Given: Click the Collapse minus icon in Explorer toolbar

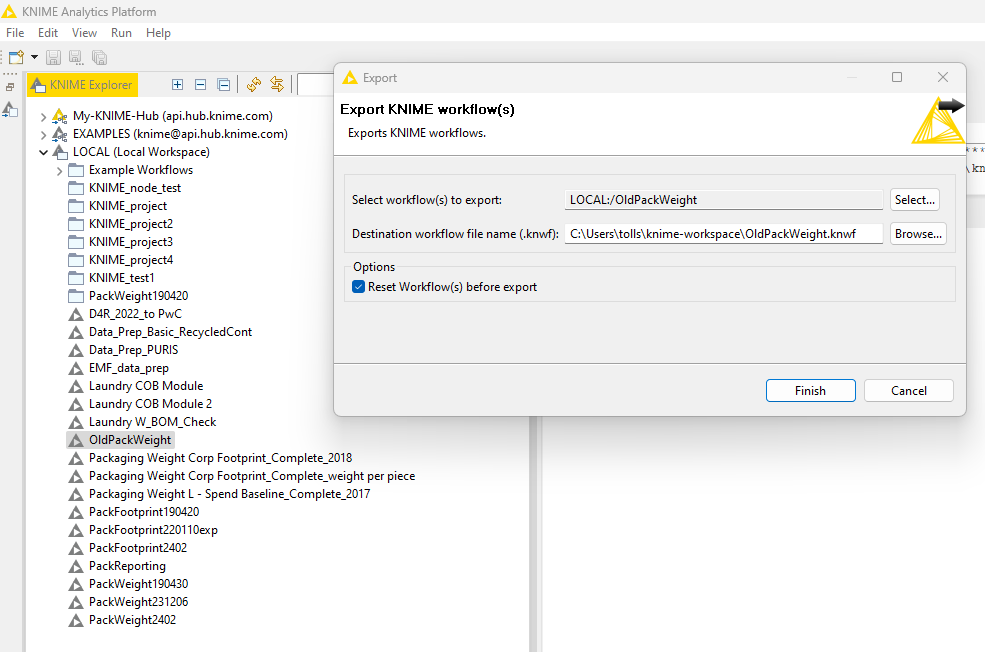Looking at the screenshot, I should click(200, 85).
